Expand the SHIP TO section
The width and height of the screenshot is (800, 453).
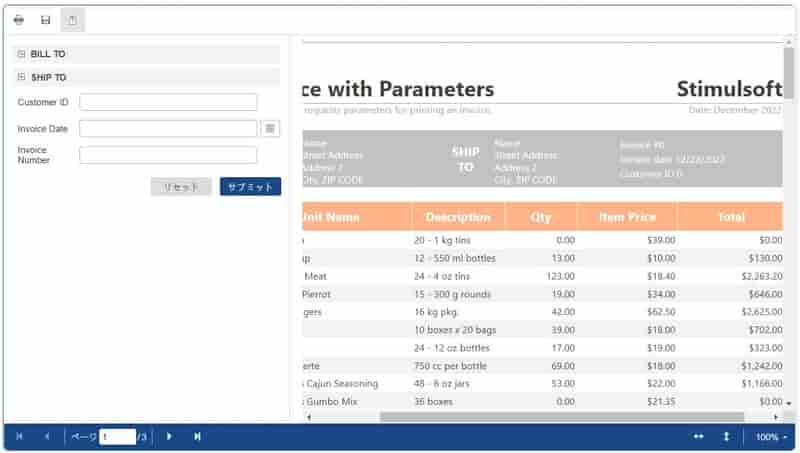[21, 77]
